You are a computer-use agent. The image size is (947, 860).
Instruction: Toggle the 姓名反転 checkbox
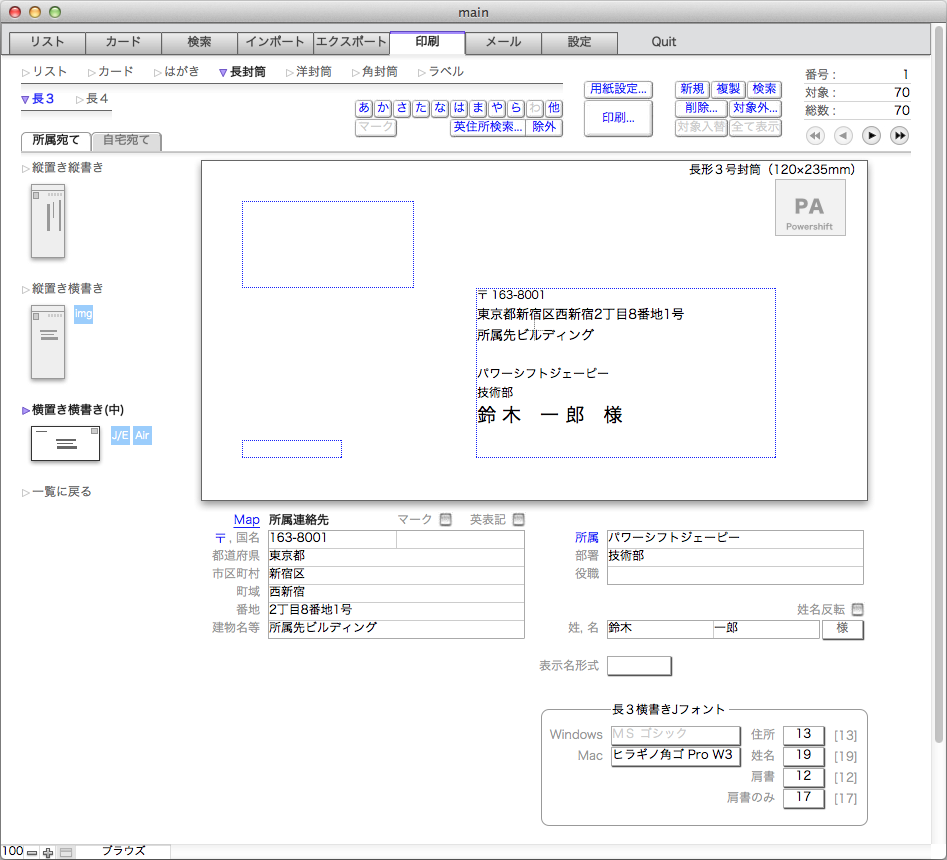857,609
